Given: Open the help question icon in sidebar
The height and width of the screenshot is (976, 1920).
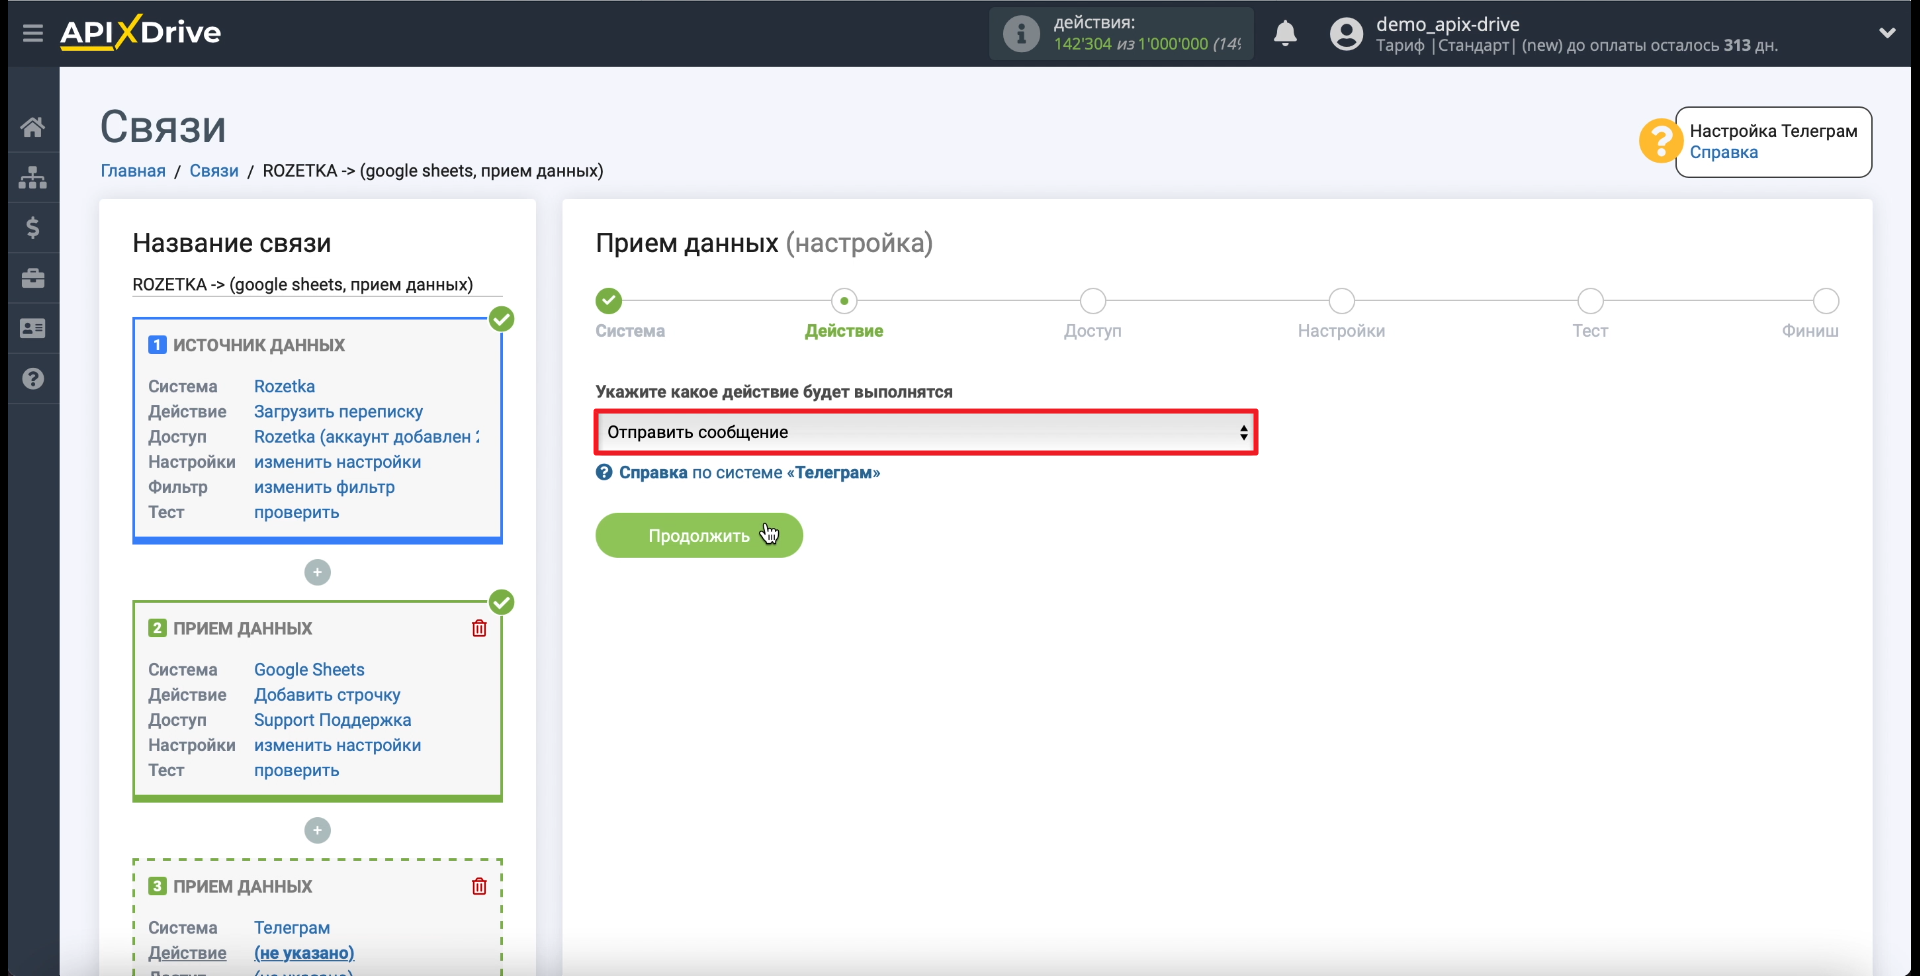Looking at the screenshot, I should tap(33, 379).
